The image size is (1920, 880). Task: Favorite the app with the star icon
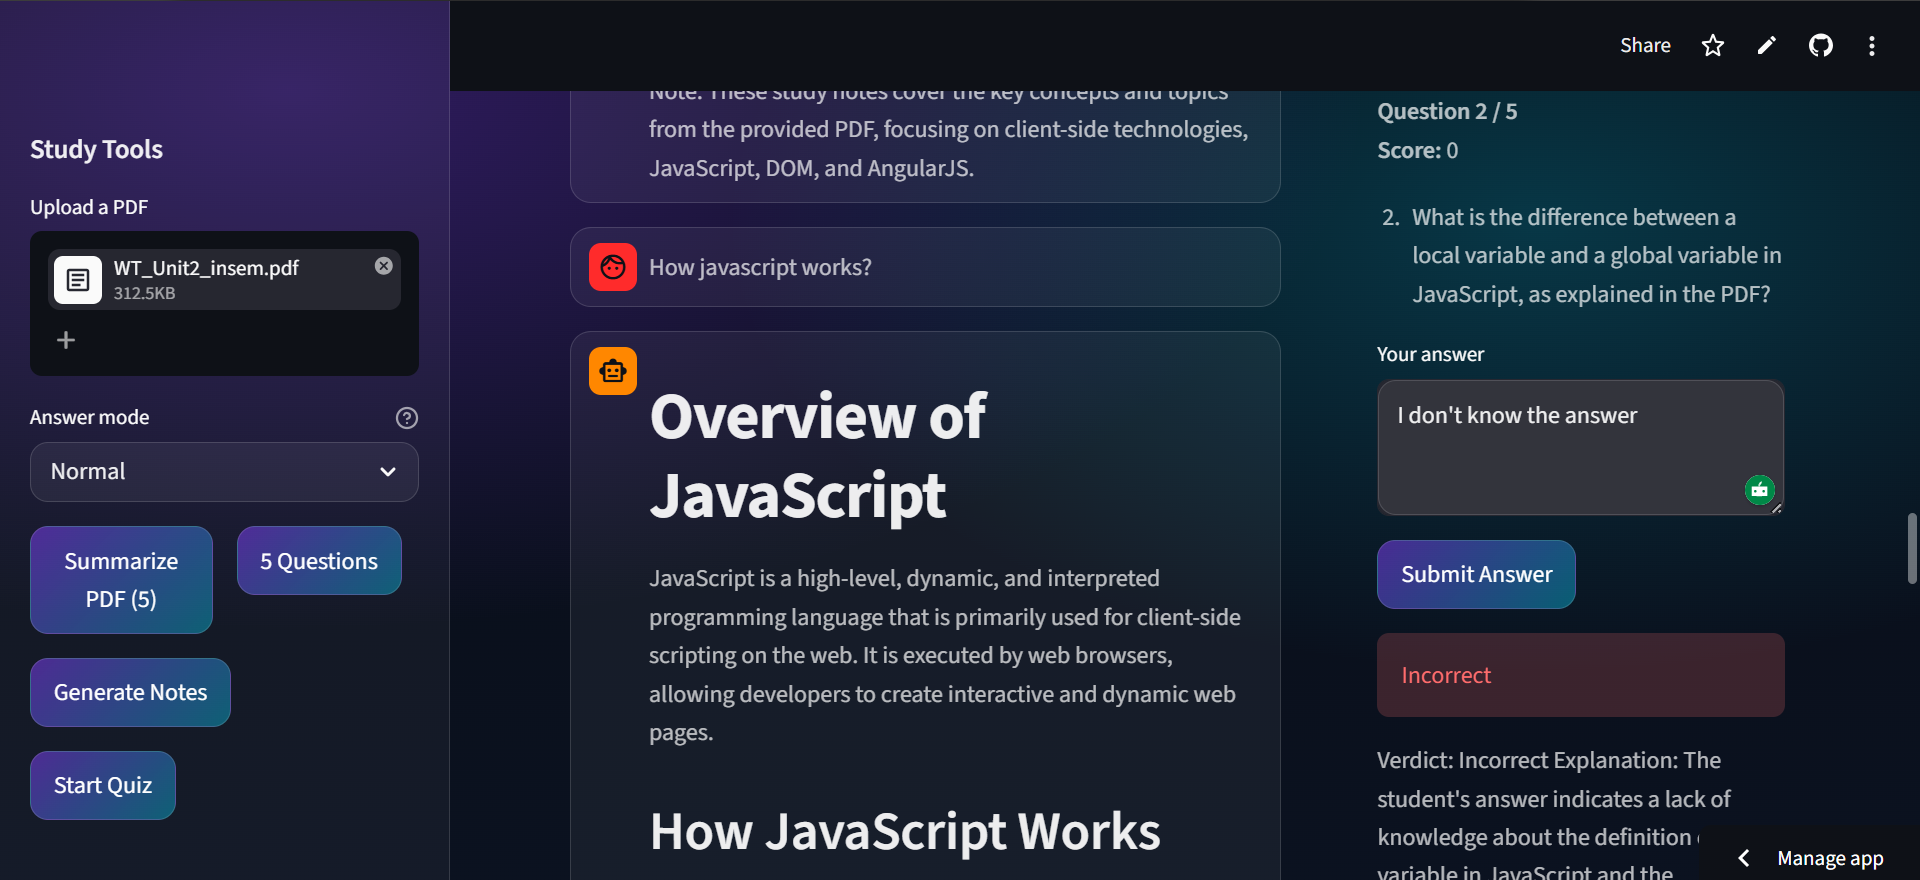click(x=1713, y=46)
